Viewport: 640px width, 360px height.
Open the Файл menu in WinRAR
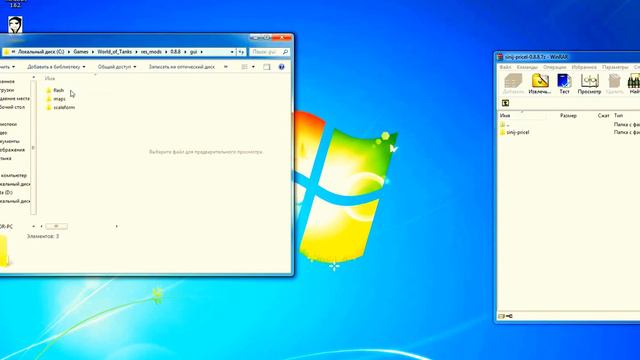pyautogui.click(x=505, y=67)
